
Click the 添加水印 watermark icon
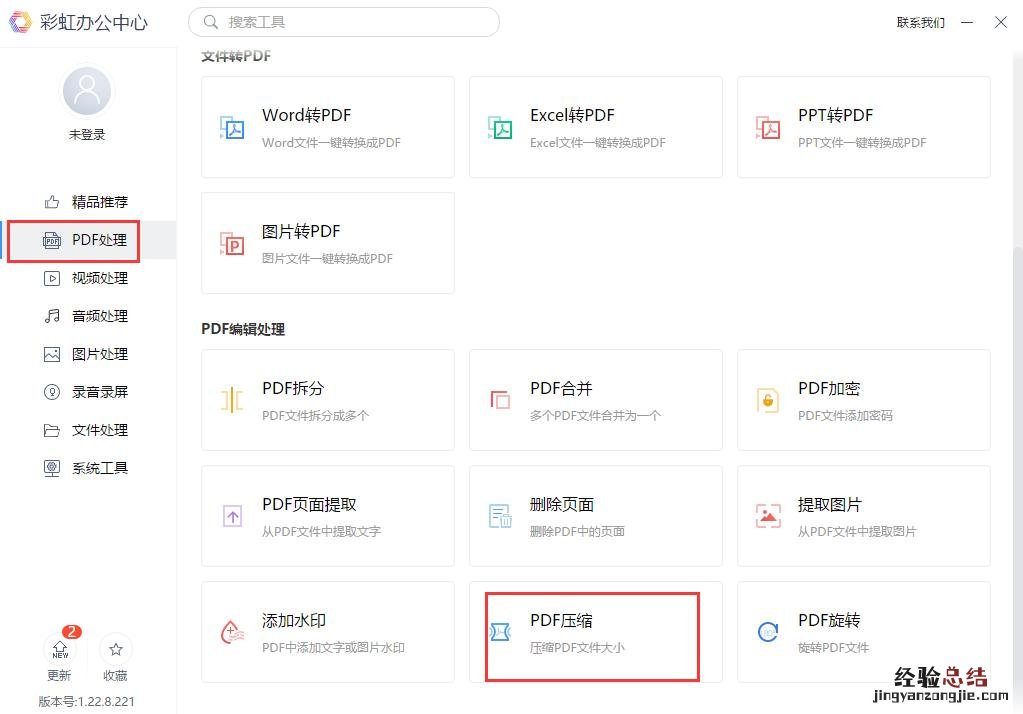coord(232,632)
